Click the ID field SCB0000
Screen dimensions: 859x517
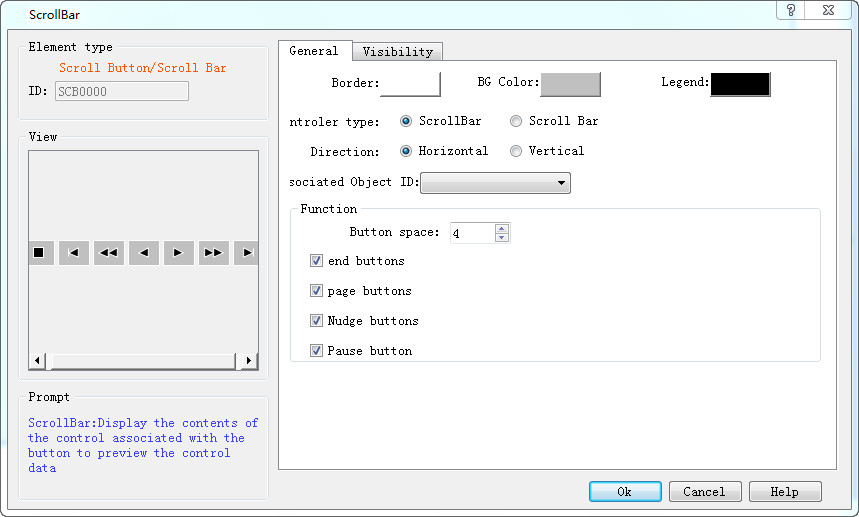click(122, 91)
